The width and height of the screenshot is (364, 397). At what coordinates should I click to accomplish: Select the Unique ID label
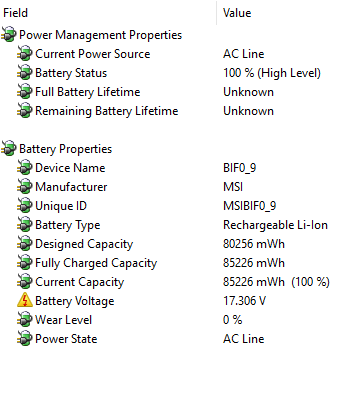pos(61,206)
